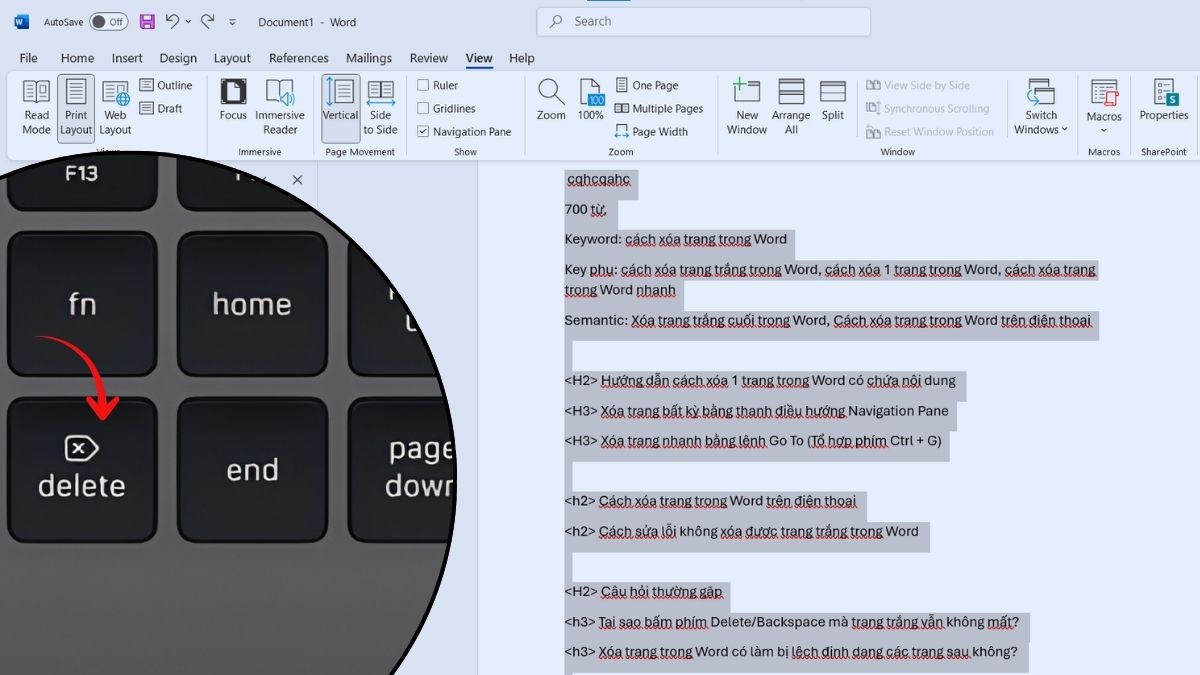
Task: Select Vertical page movement
Action: 340,108
